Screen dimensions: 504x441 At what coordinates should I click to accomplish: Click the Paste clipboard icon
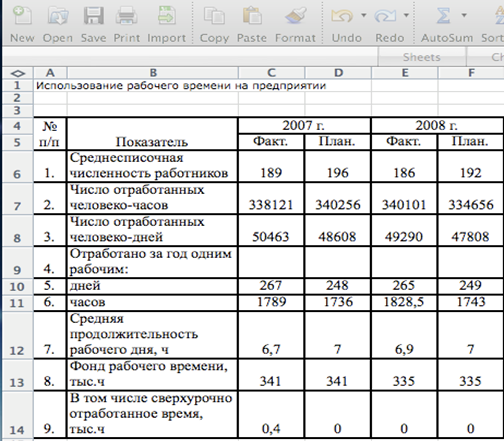coord(252,15)
